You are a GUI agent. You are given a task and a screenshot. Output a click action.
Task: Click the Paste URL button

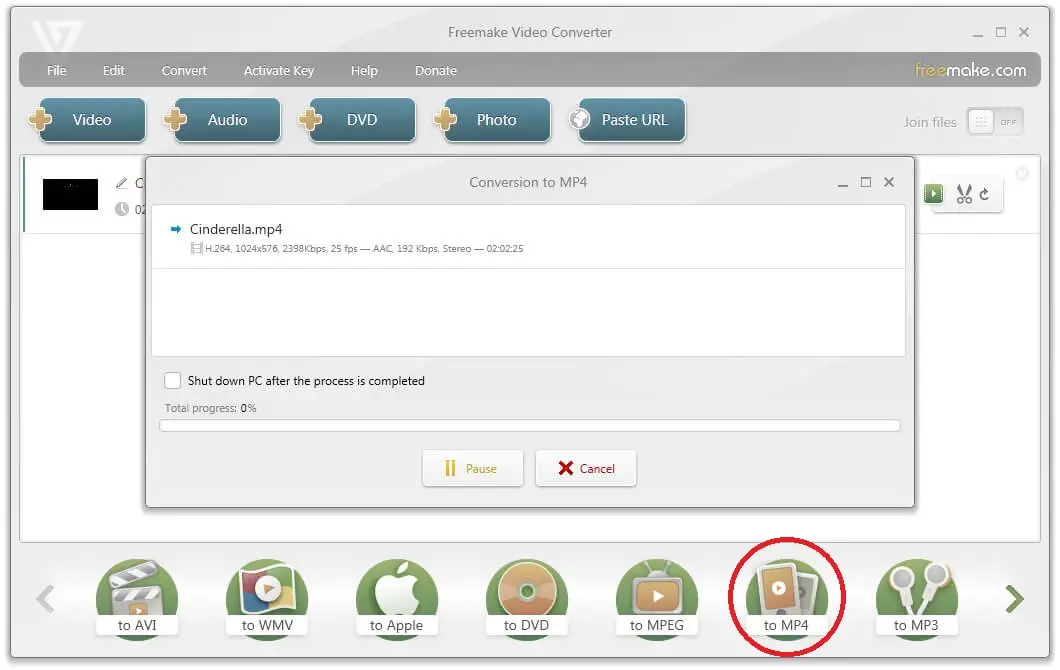[x=628, y=120]
